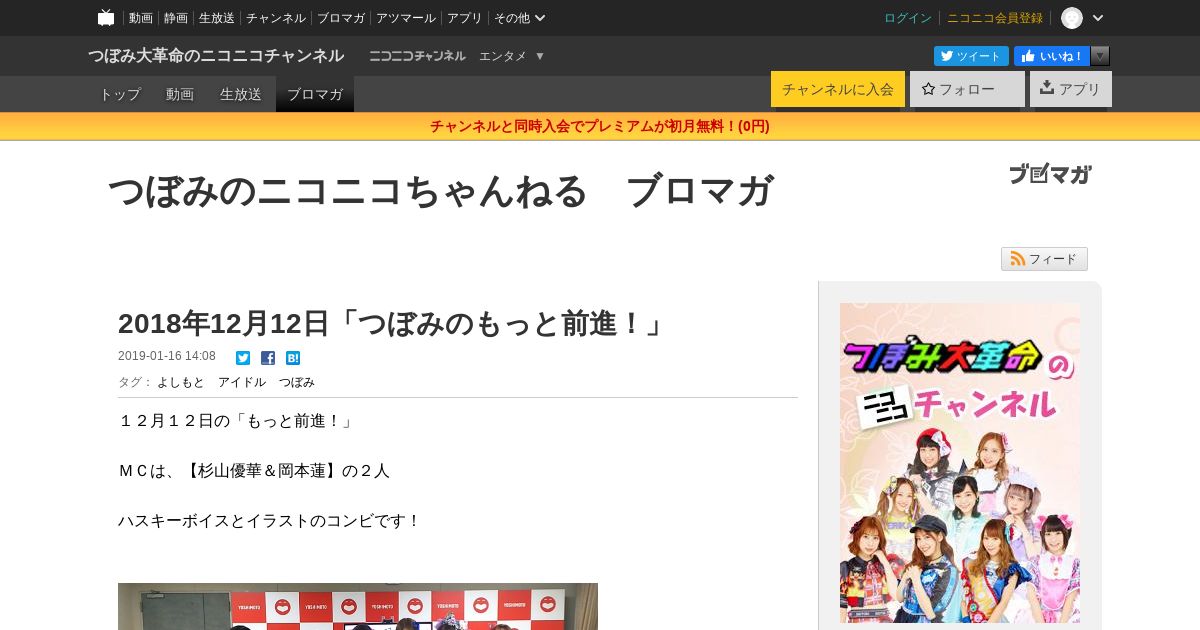This screenshot has height=630, width=1200.
Task: Switch to the 動画 channel tab
Action: (180, 94)
